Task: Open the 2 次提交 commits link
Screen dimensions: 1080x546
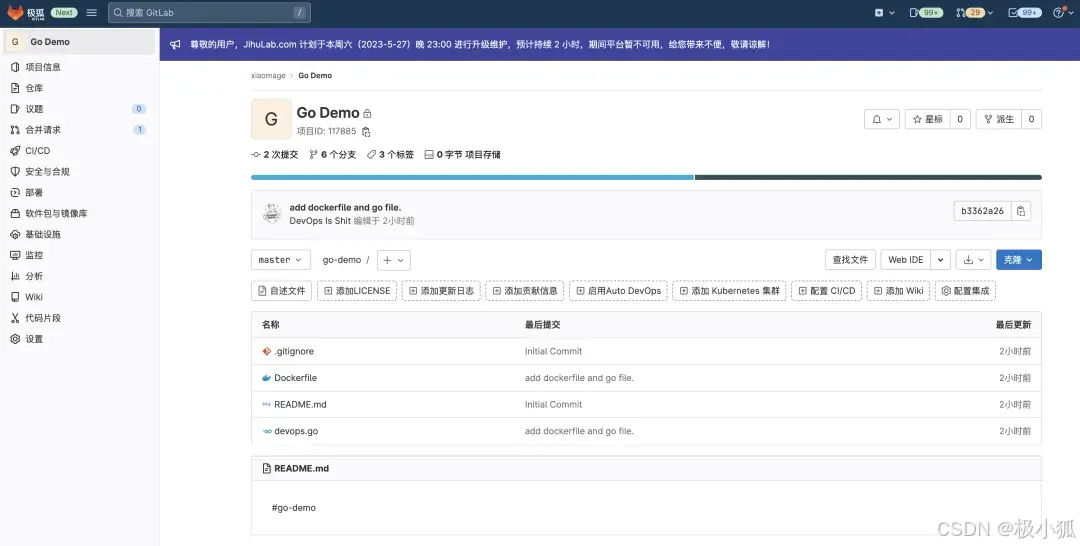Action: (x=275, y=155)
